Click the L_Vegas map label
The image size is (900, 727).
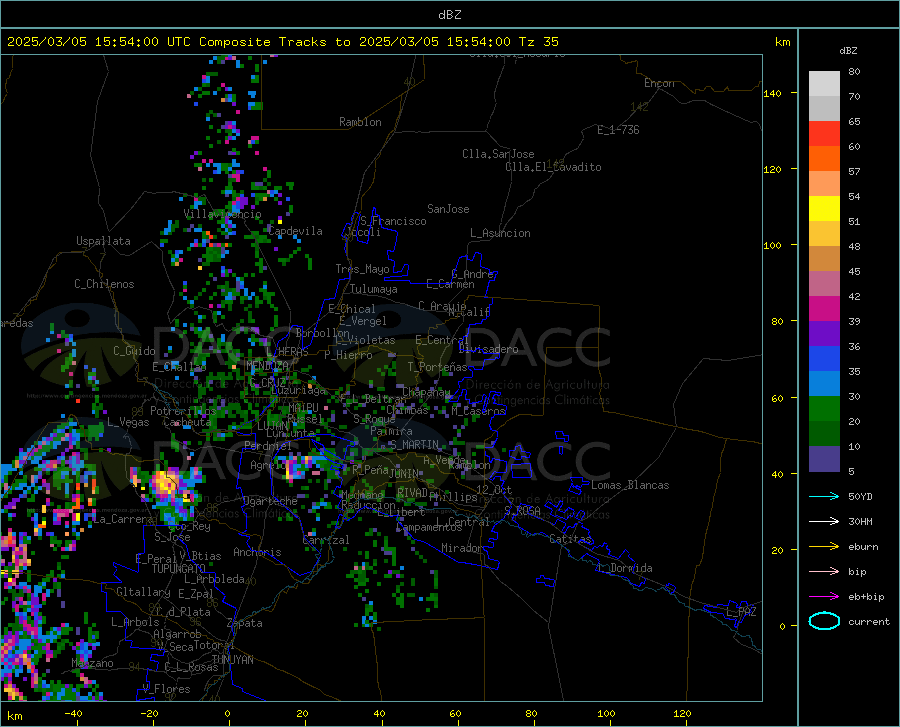pos(128,422)
